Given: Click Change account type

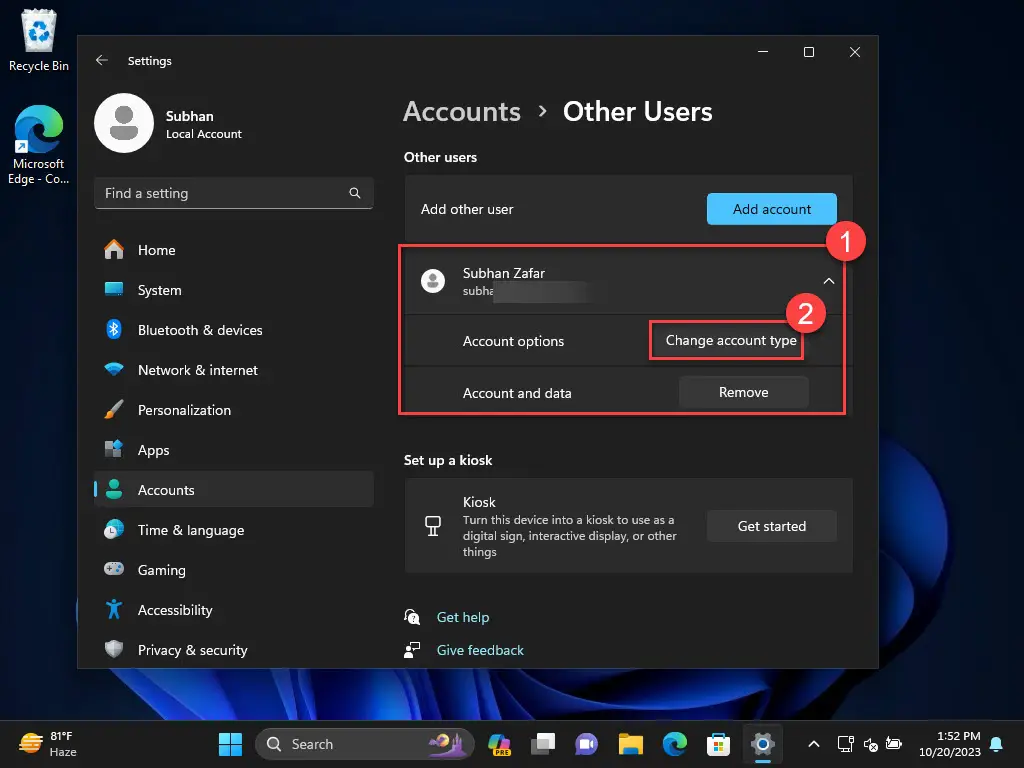Looking at the screenshot, I should (x=730, y=340).
